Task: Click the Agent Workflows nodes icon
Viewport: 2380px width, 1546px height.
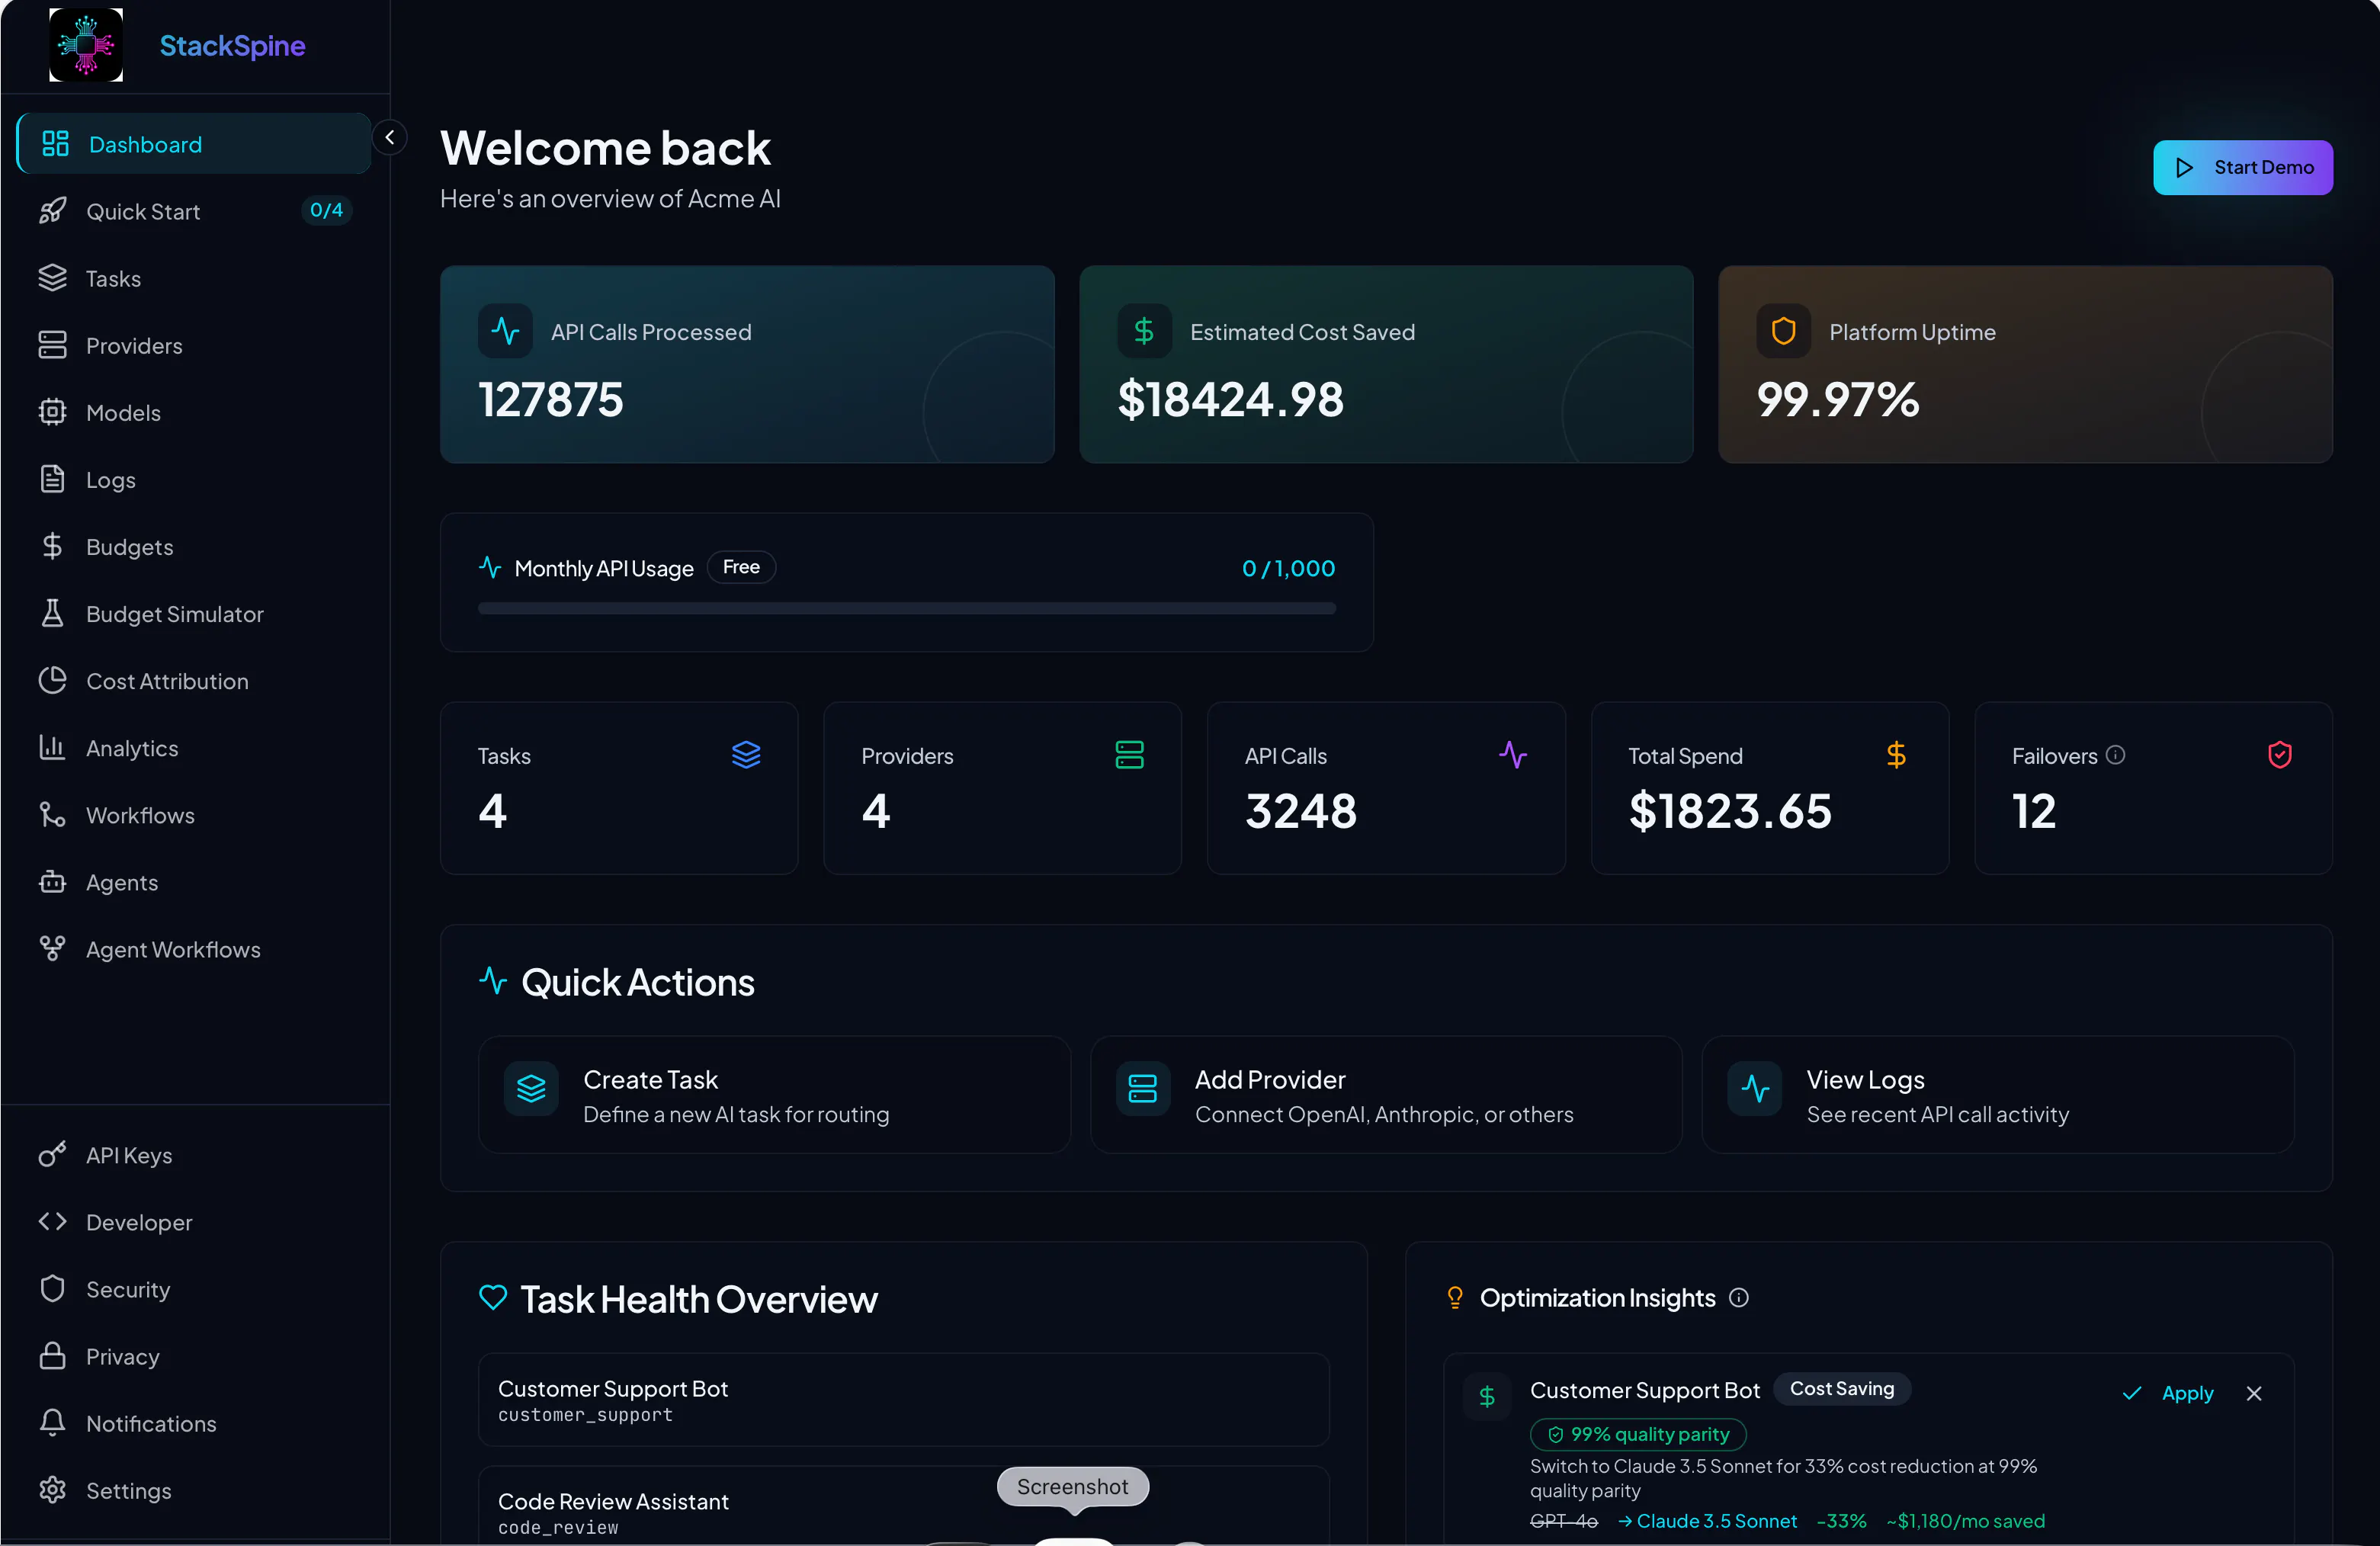Action: point(52,948)
